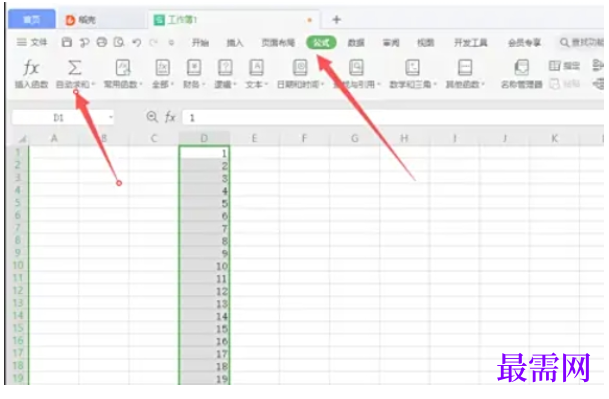
Task: Click cell D15 containing 15
Action: tap(204, 328)
